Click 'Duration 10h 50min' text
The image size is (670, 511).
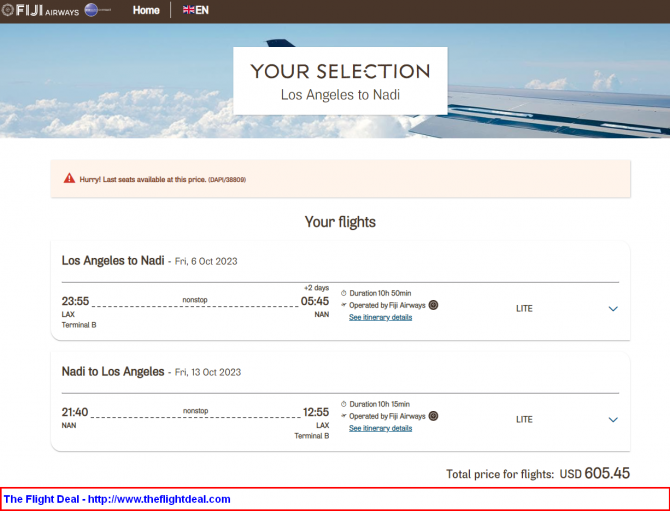tap(380, 294)
